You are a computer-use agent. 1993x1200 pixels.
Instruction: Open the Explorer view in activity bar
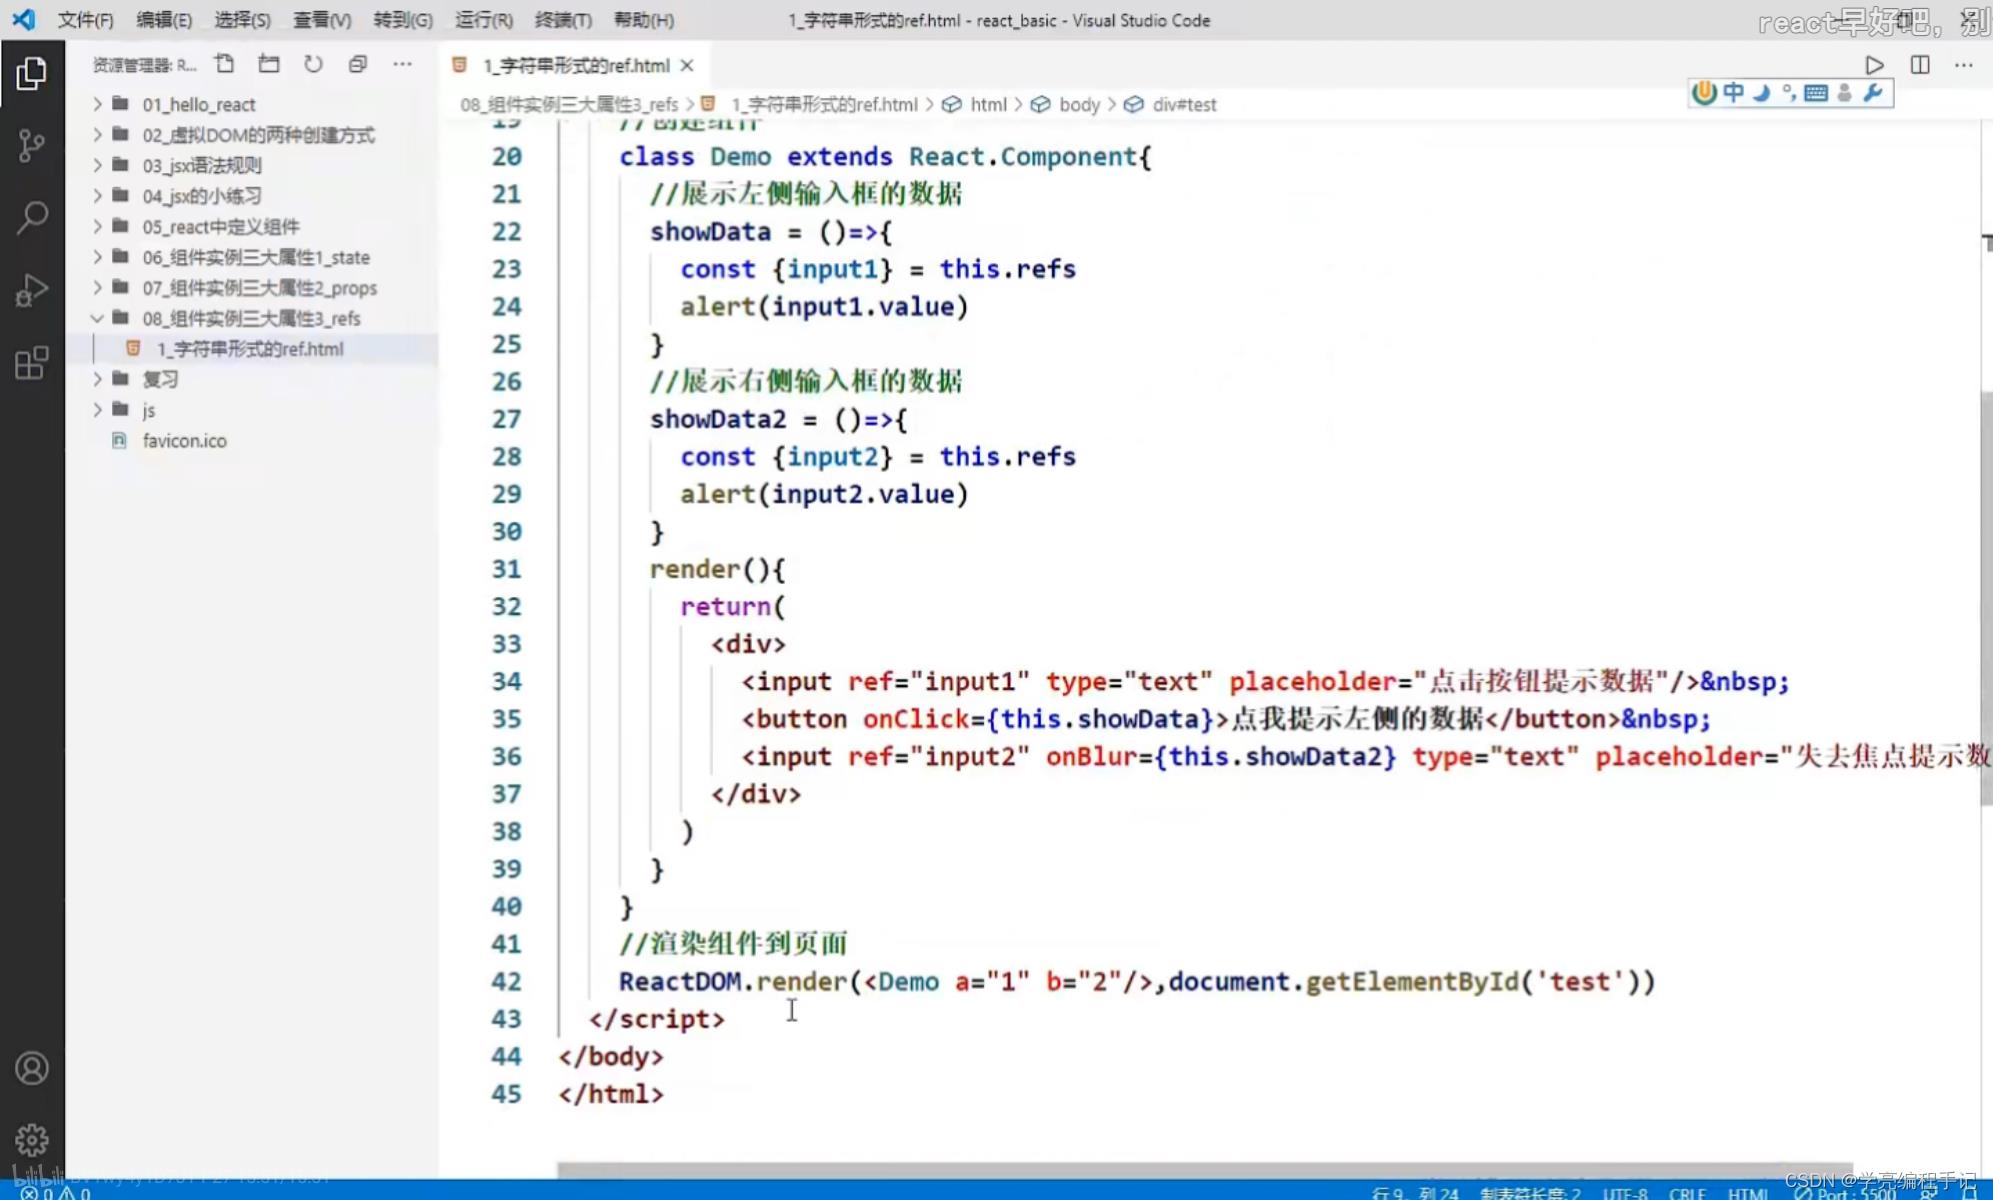tap(31, 73)
